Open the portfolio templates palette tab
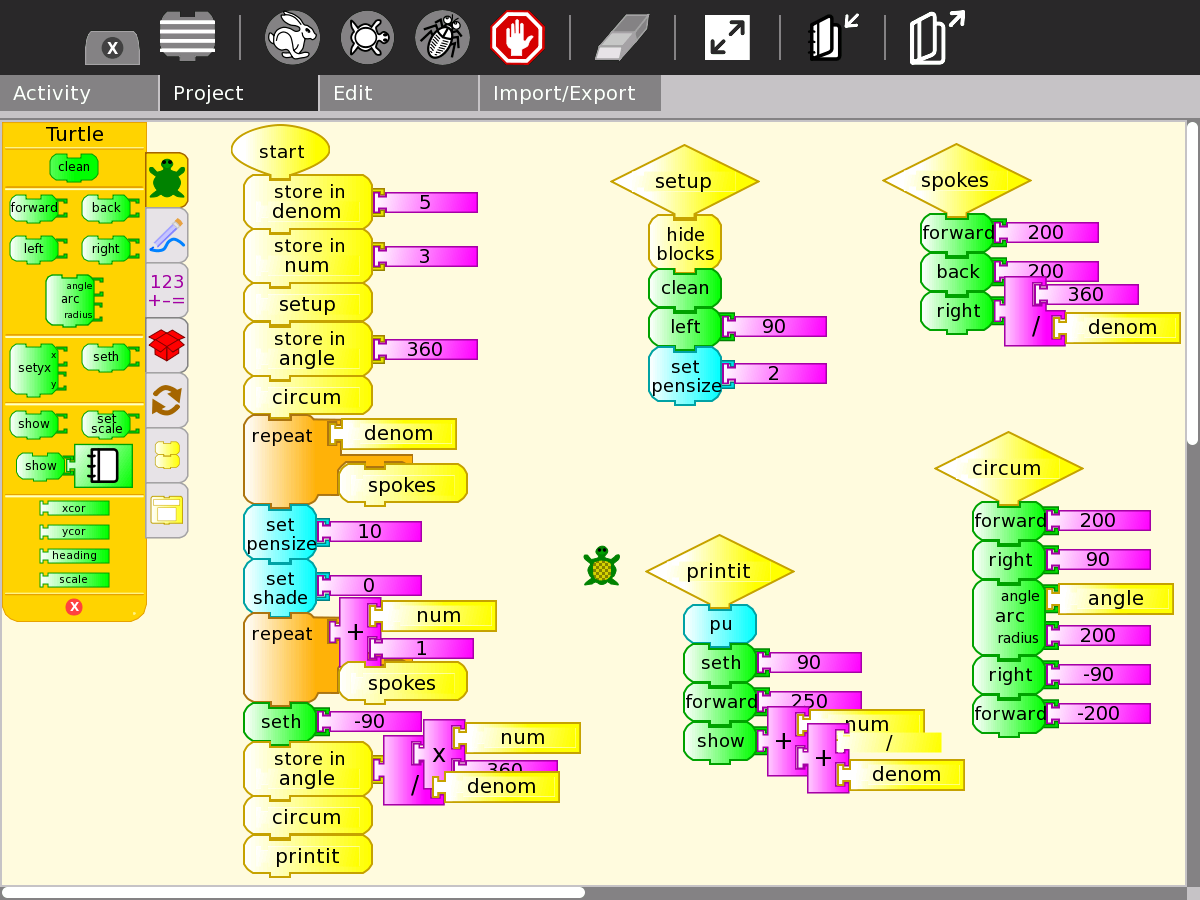The width and height of the screenshot is (1200, 900). [x=167, y=510]
